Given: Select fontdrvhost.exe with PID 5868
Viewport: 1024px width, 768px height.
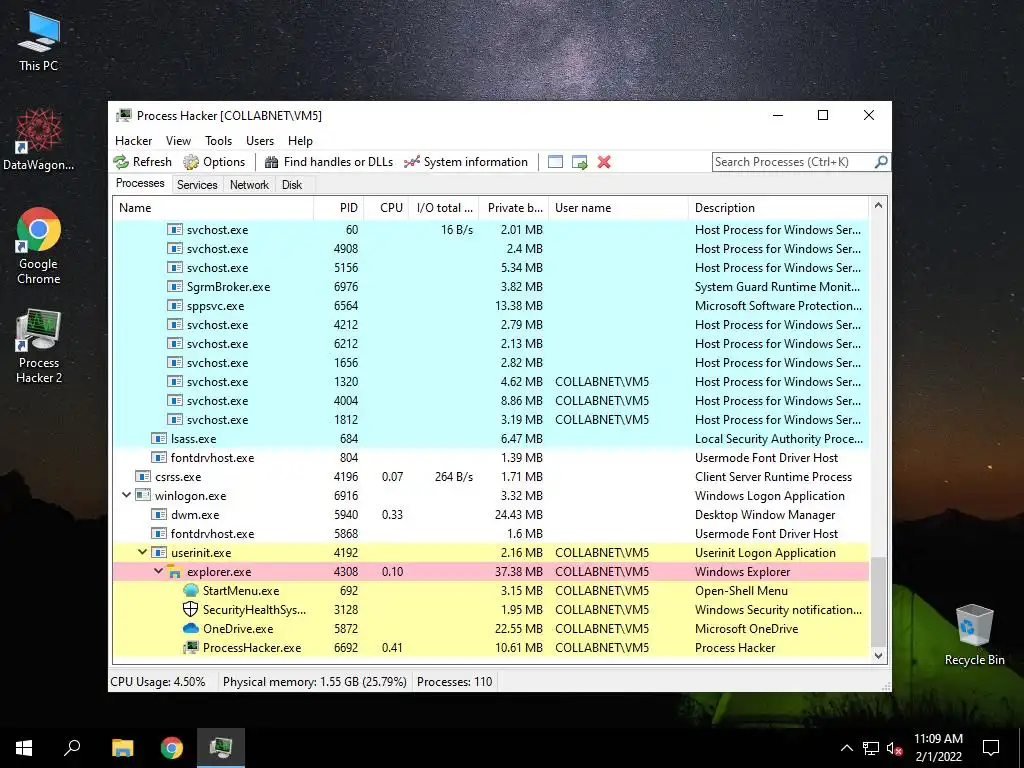Looking at the screenshot, I should click(491, 534).
